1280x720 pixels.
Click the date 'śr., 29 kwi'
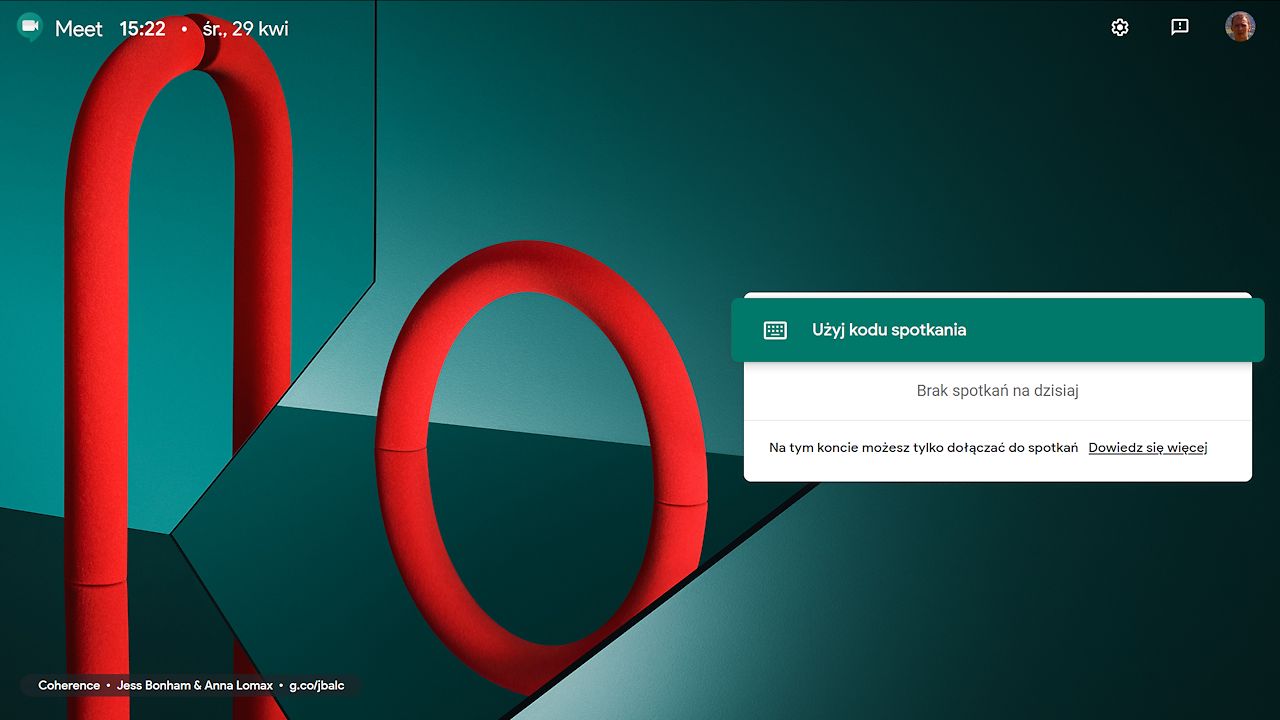pyautogui.click(x=245, y=29)
